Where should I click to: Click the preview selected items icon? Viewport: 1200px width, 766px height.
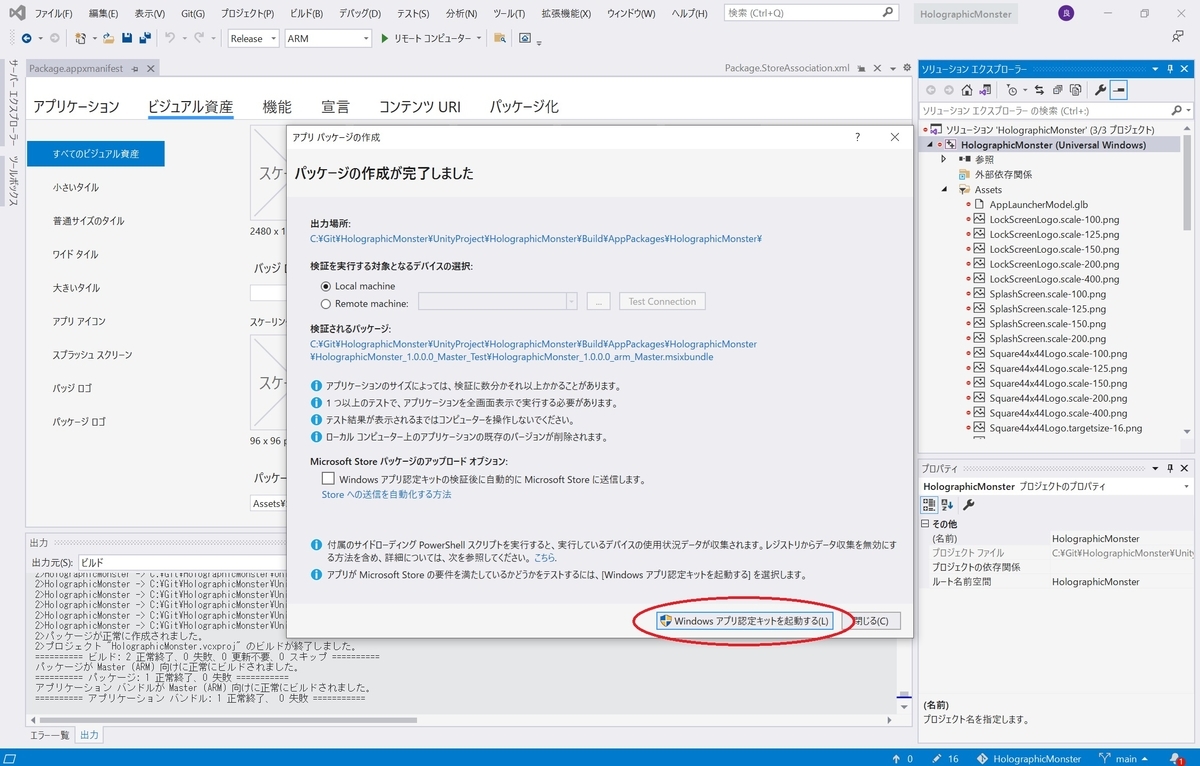click(x=1119, y=90)
